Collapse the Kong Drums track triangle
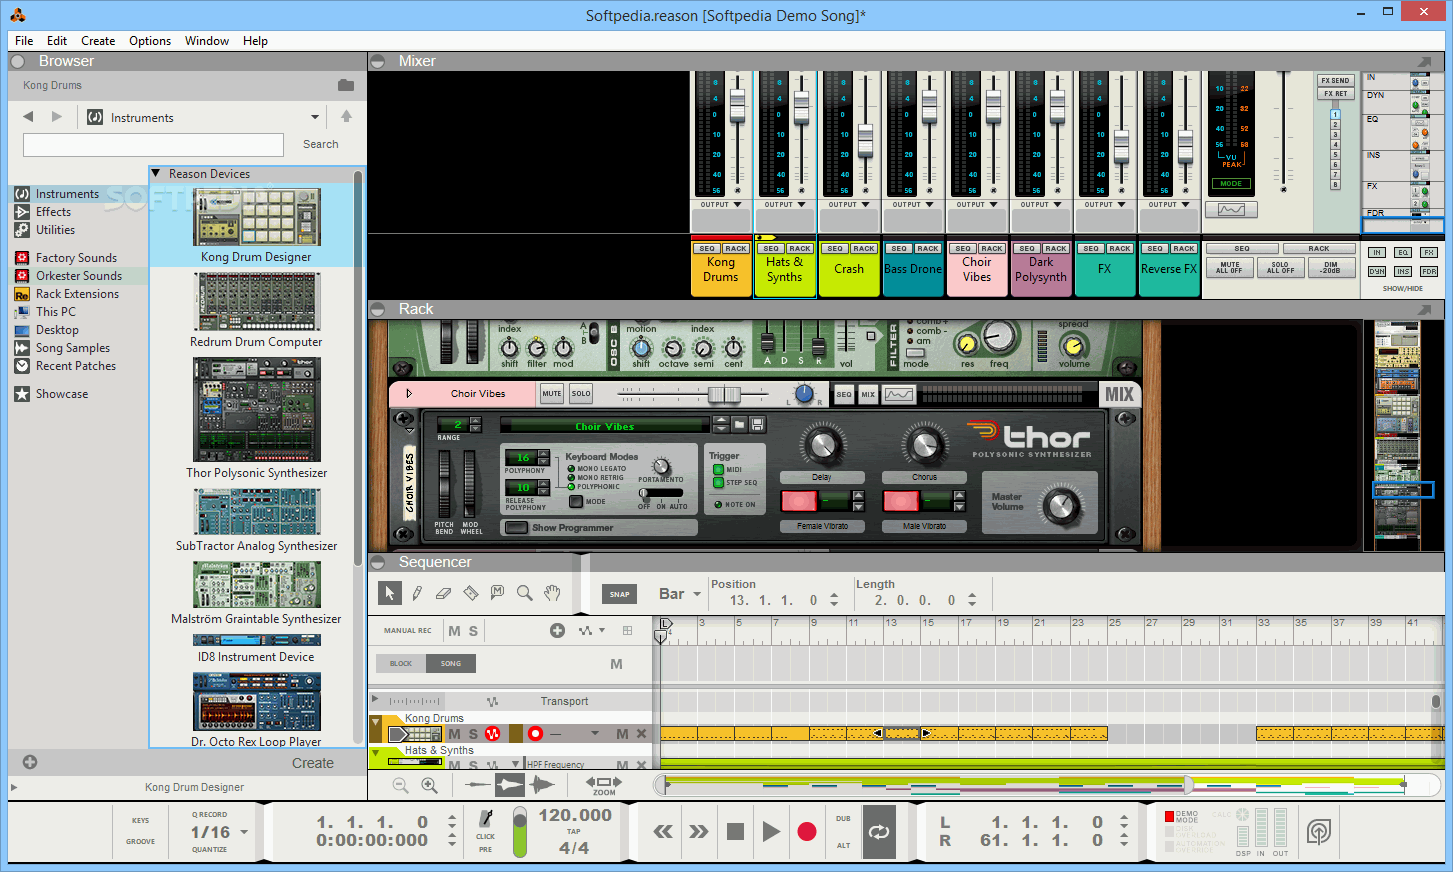This screenshot has width=1453, height=872. tap(376, 720)
